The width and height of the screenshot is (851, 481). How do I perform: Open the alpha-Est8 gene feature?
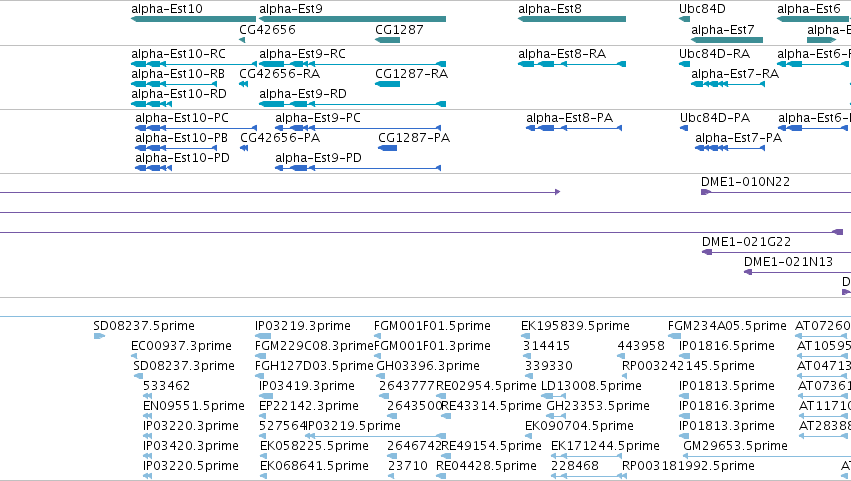(x=572, y=19)
